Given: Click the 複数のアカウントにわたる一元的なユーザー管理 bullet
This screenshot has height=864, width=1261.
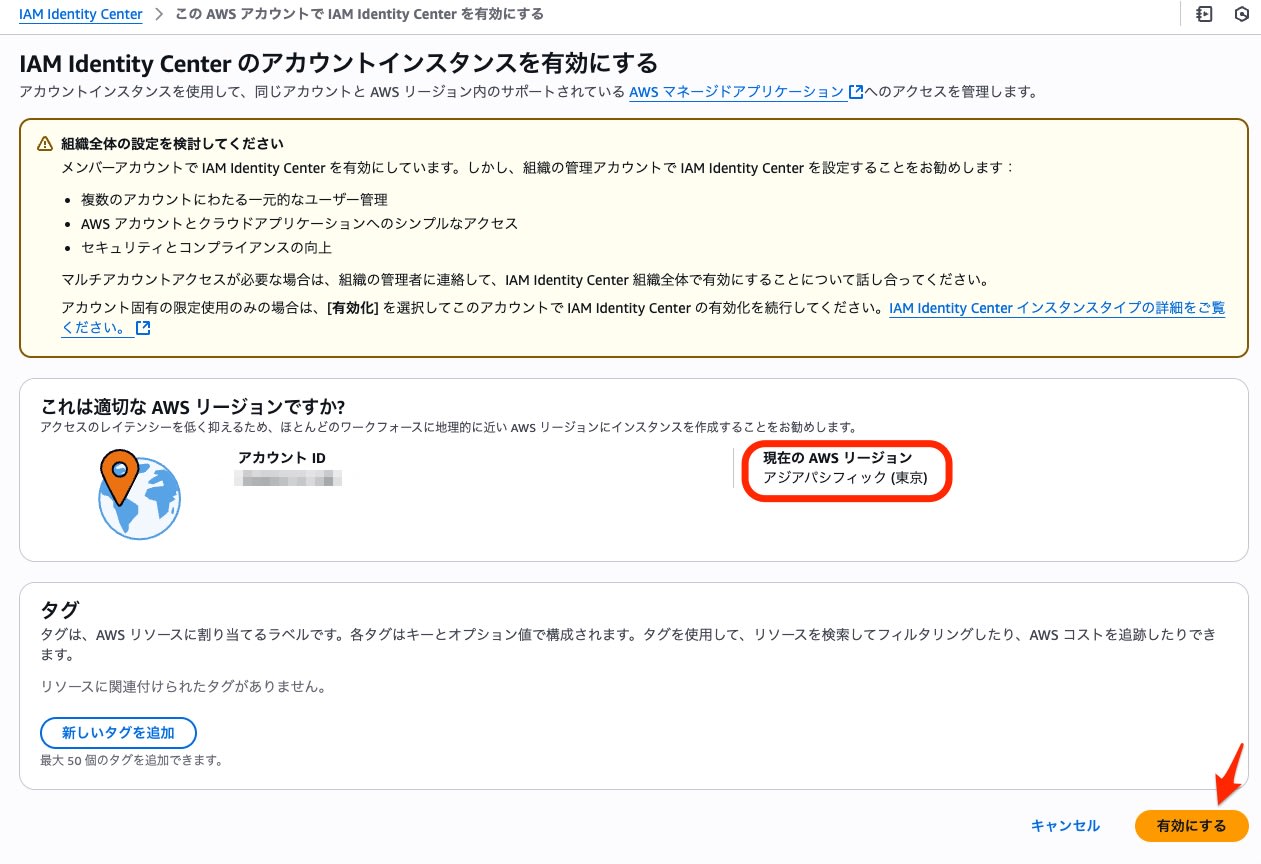Looking at the screenshot, I should pos(234,200).
